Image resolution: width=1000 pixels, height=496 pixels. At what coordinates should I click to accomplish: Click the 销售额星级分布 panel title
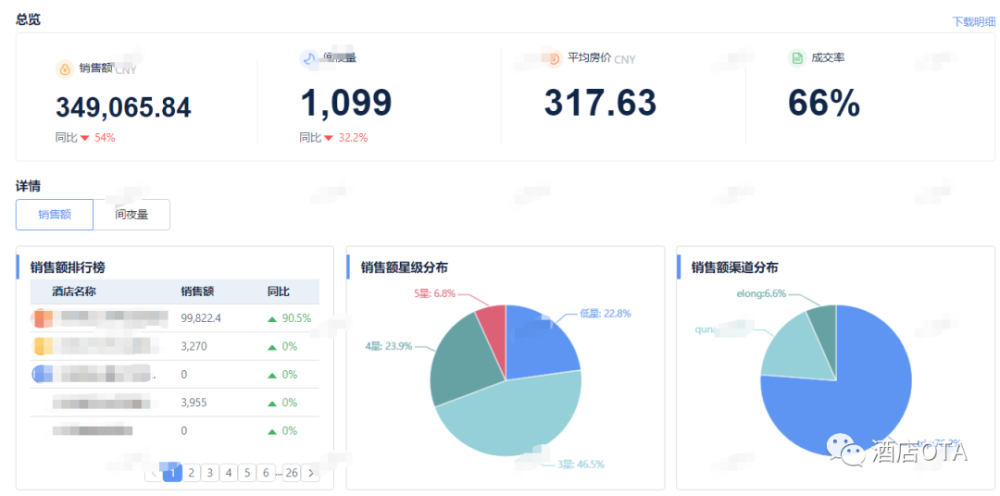(404, 266)
